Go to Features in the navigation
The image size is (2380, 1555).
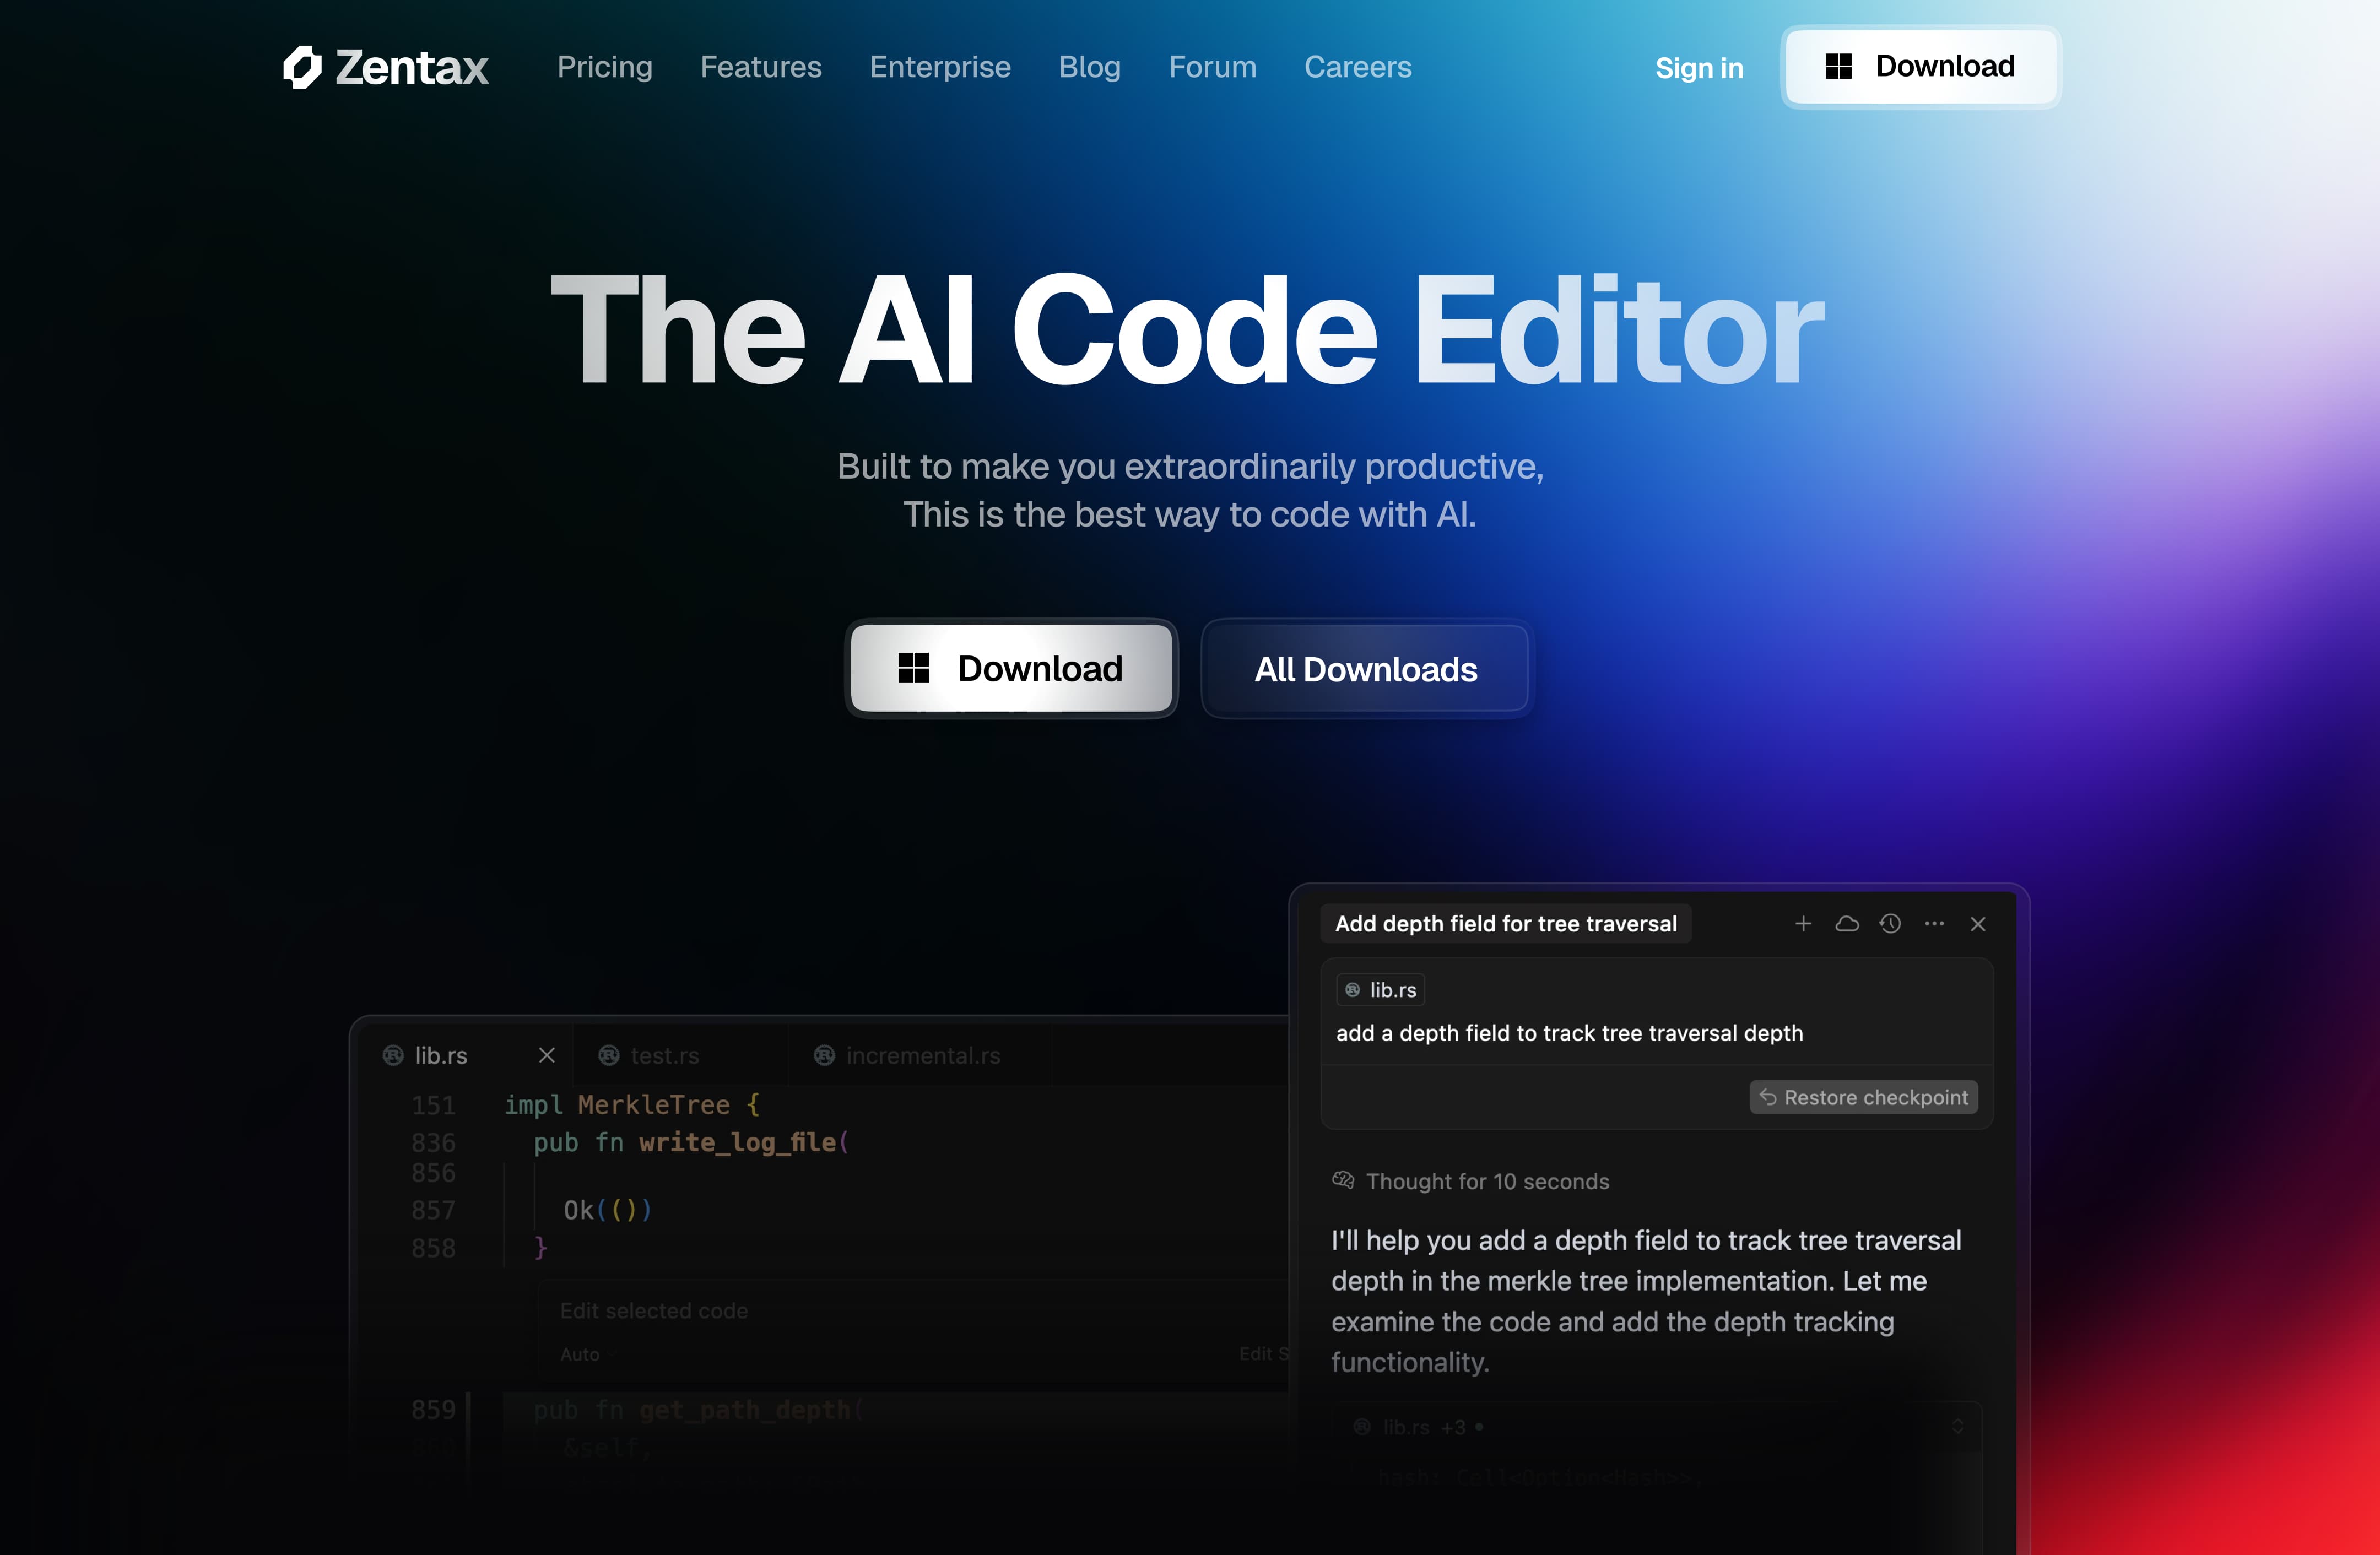pos(761,67)
